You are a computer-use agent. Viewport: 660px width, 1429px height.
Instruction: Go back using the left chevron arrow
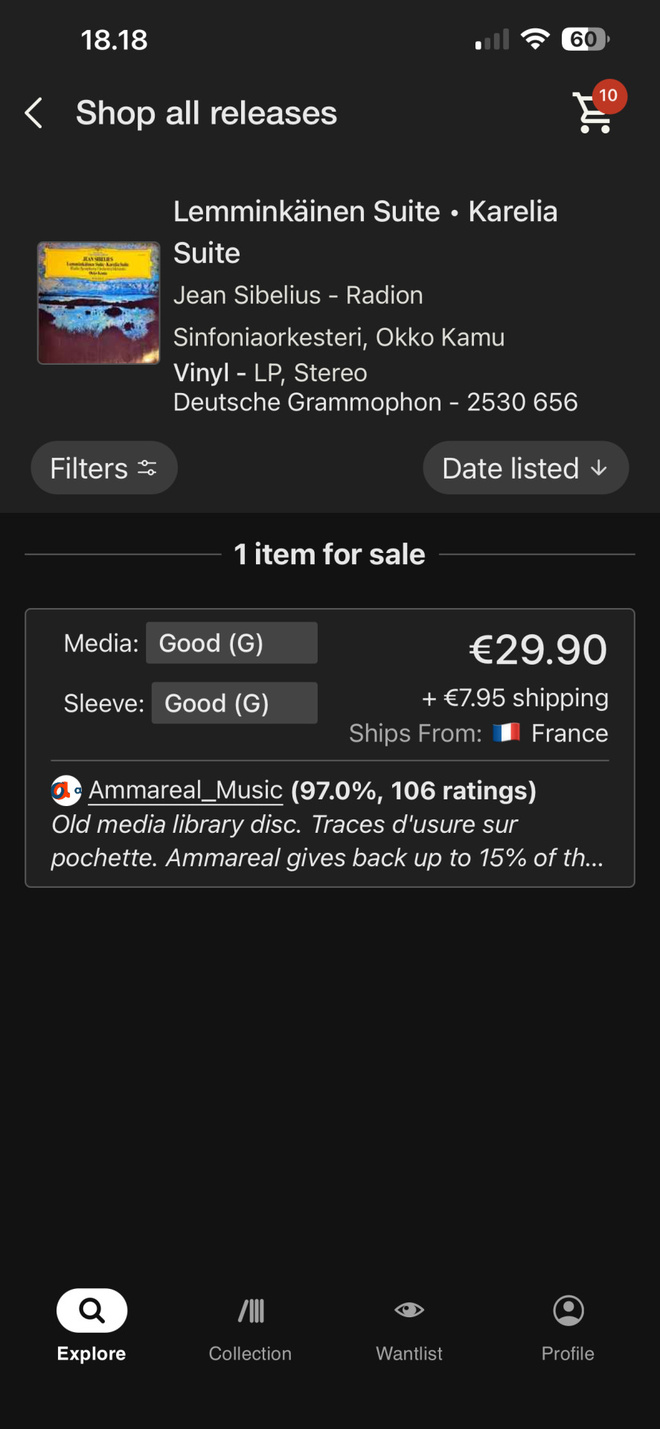coord(34,113)
